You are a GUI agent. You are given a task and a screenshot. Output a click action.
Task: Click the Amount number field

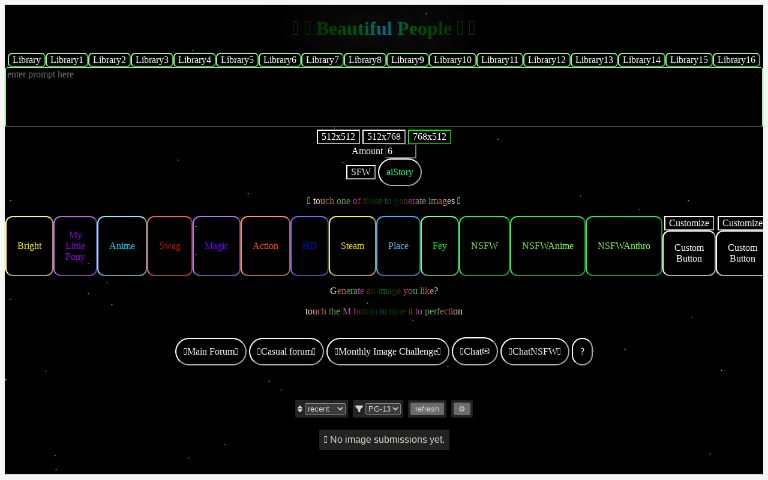[400, 151]
